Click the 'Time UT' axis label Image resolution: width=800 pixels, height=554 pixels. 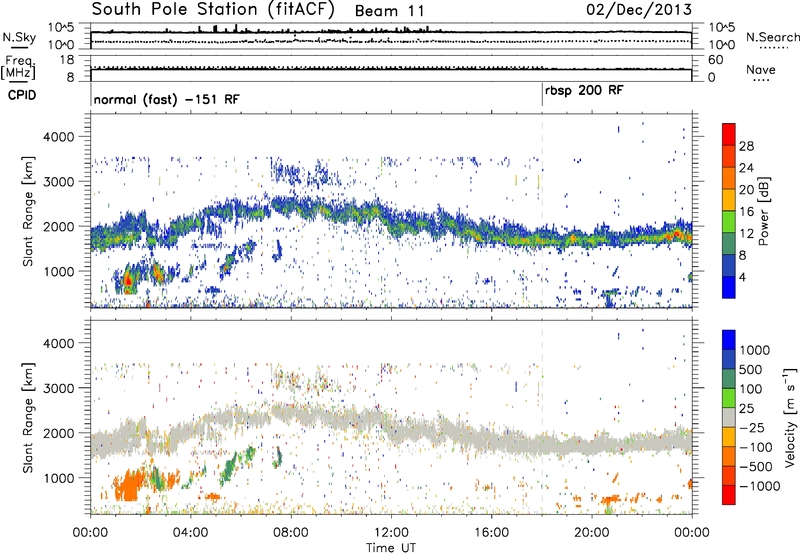391,547
